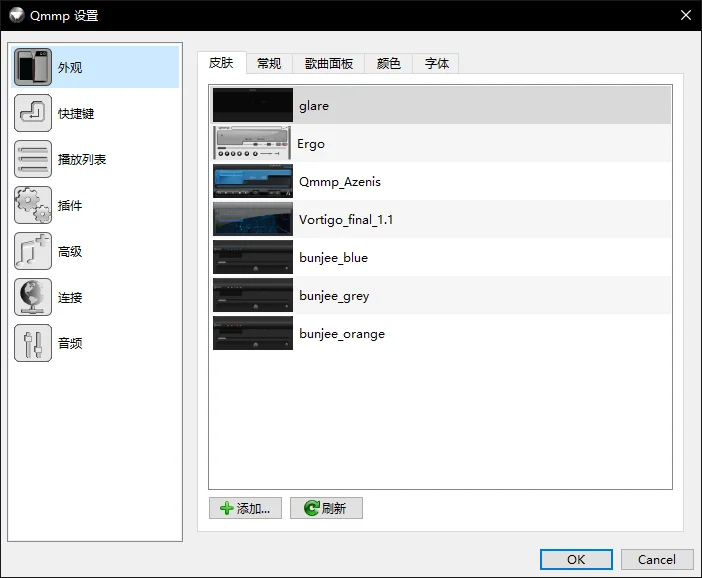This screenshot has width=702, height=578.
Task: Click the Qmmp_Azenis skin name
Action: (340, 182)
